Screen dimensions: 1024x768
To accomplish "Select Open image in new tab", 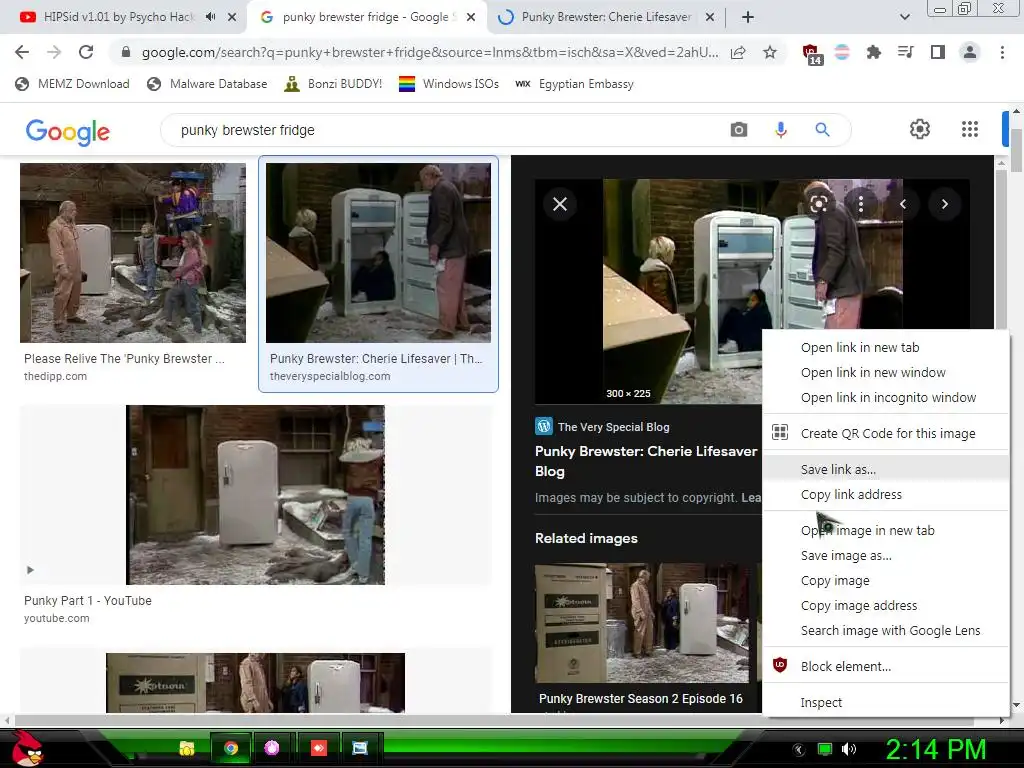I will [x=886, y=530].
